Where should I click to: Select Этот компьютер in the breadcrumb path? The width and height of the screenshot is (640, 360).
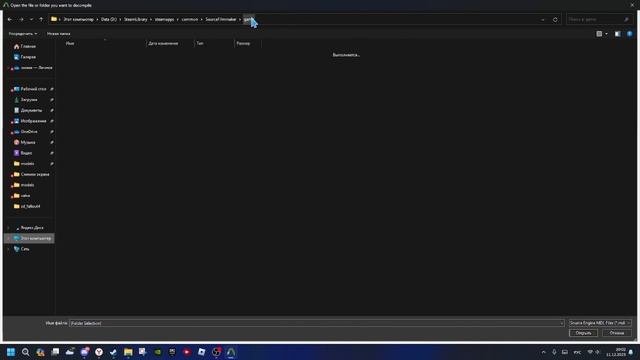pos(78,19)
